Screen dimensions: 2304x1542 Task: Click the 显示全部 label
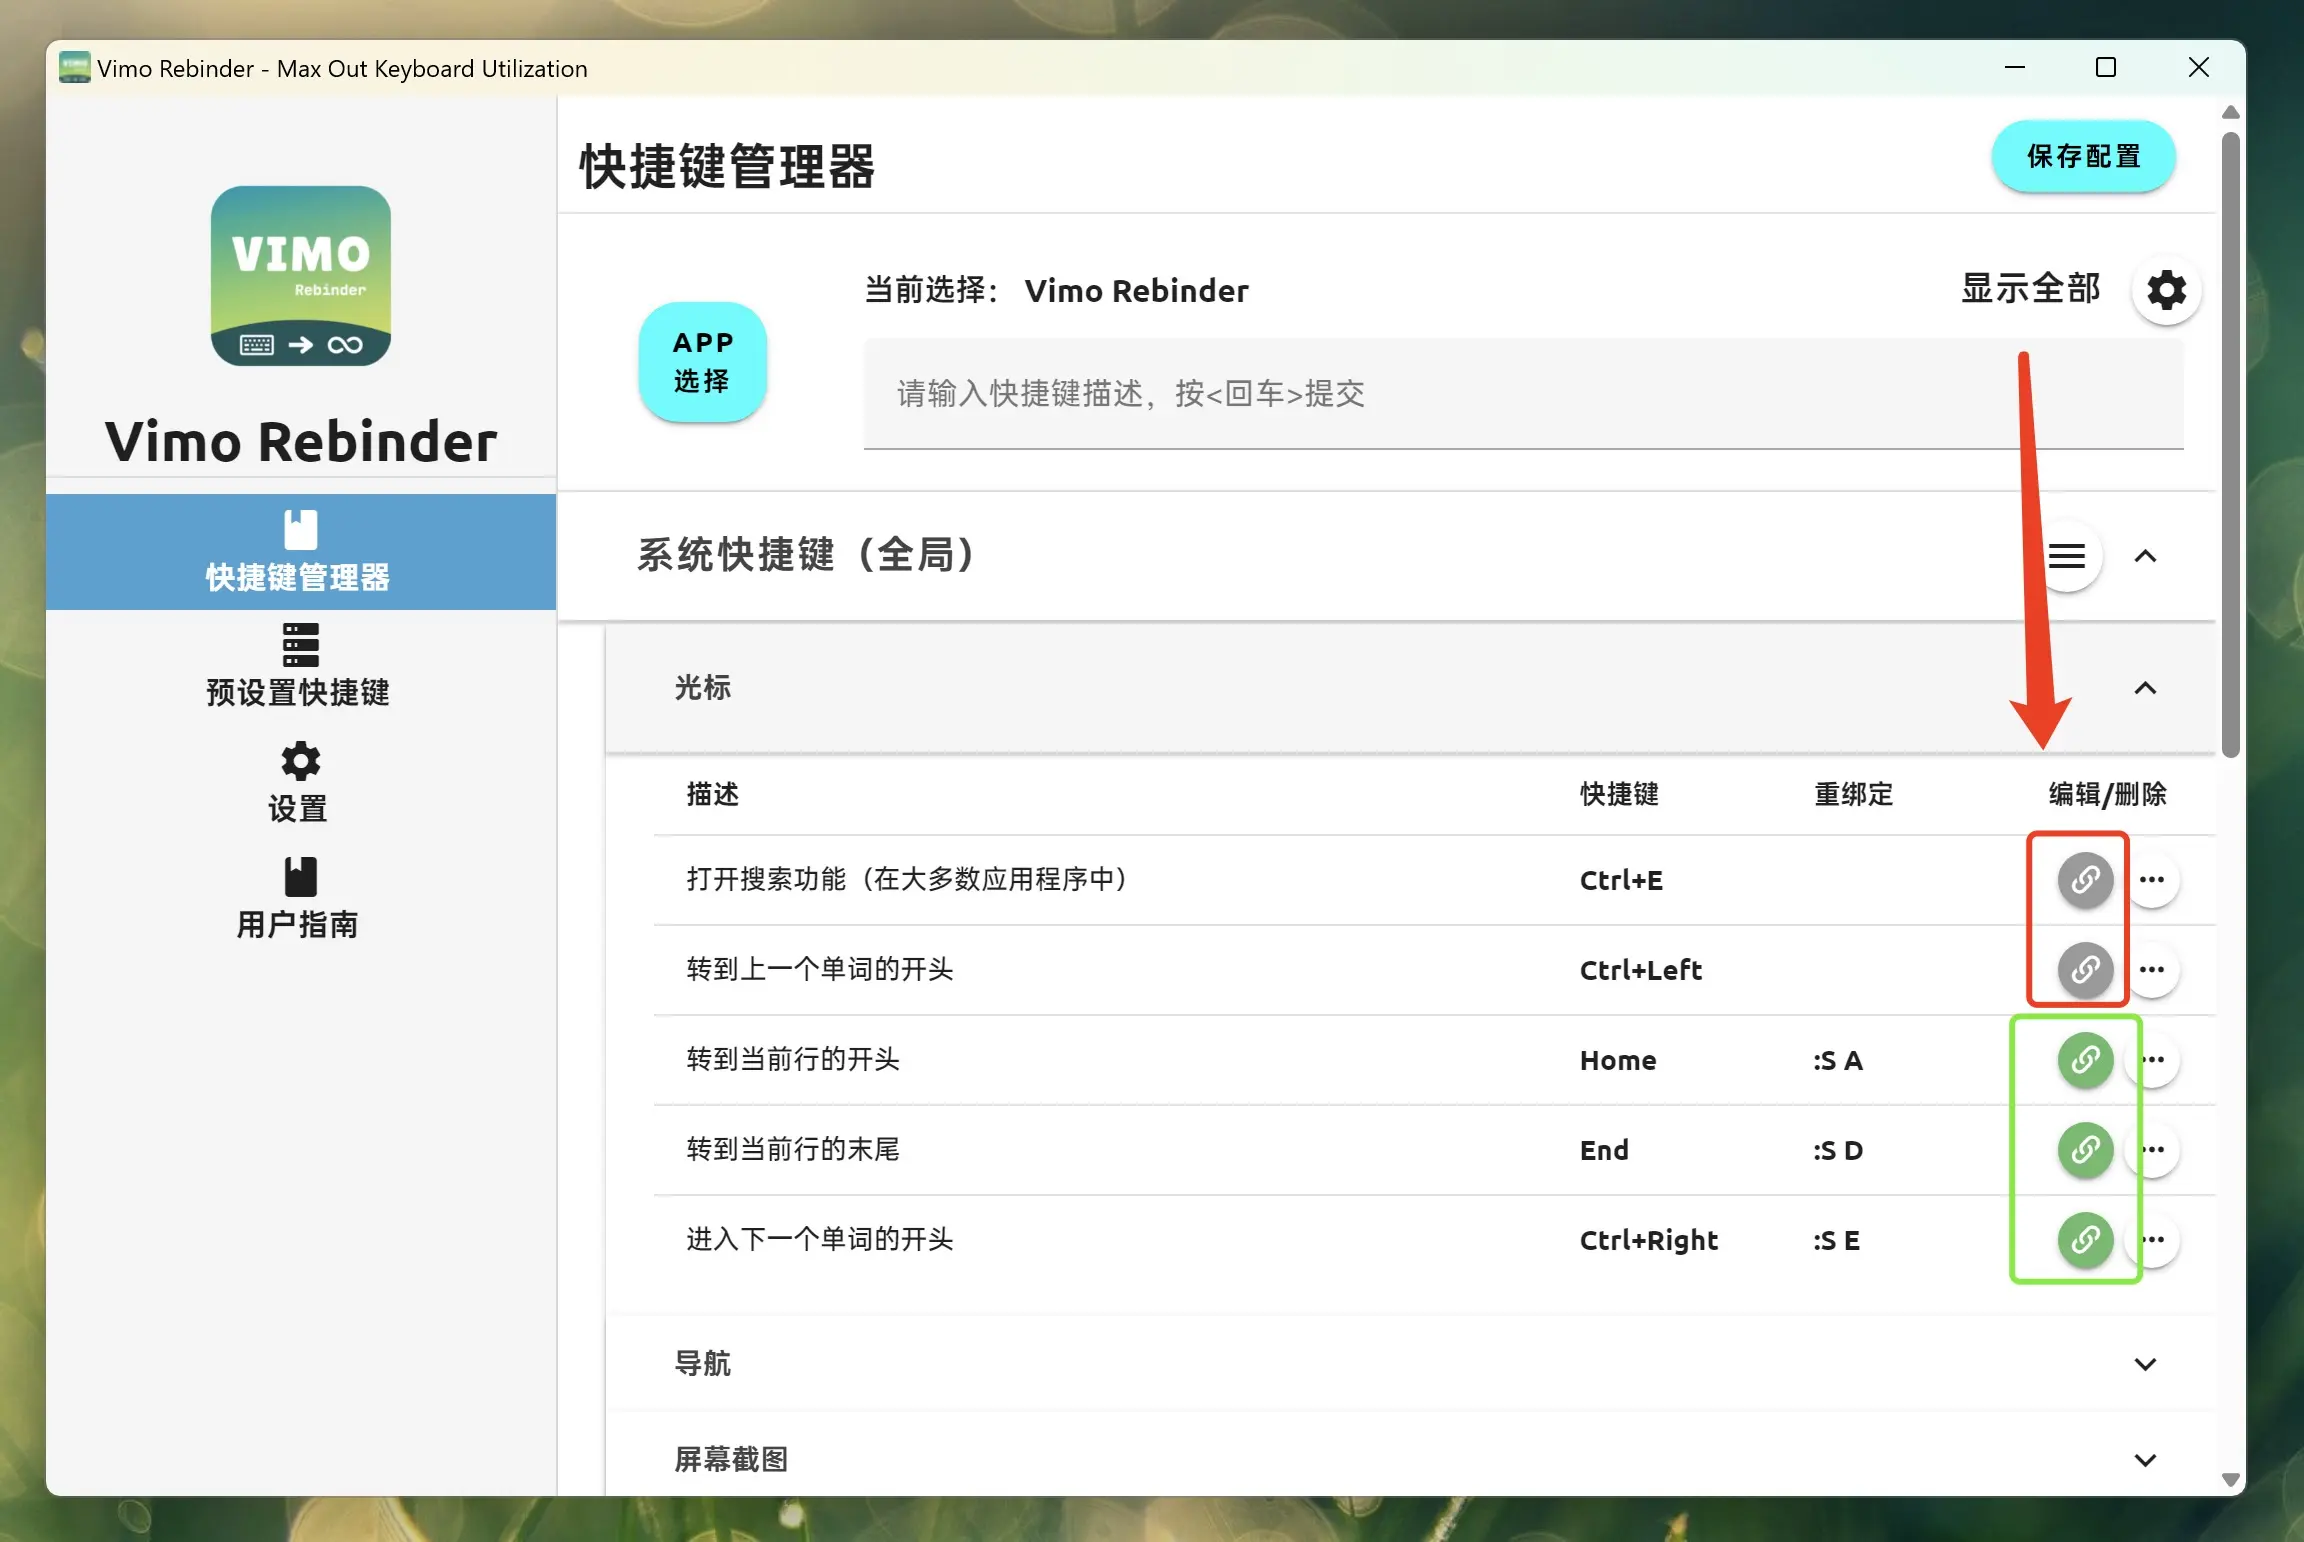coord(2030,289)
